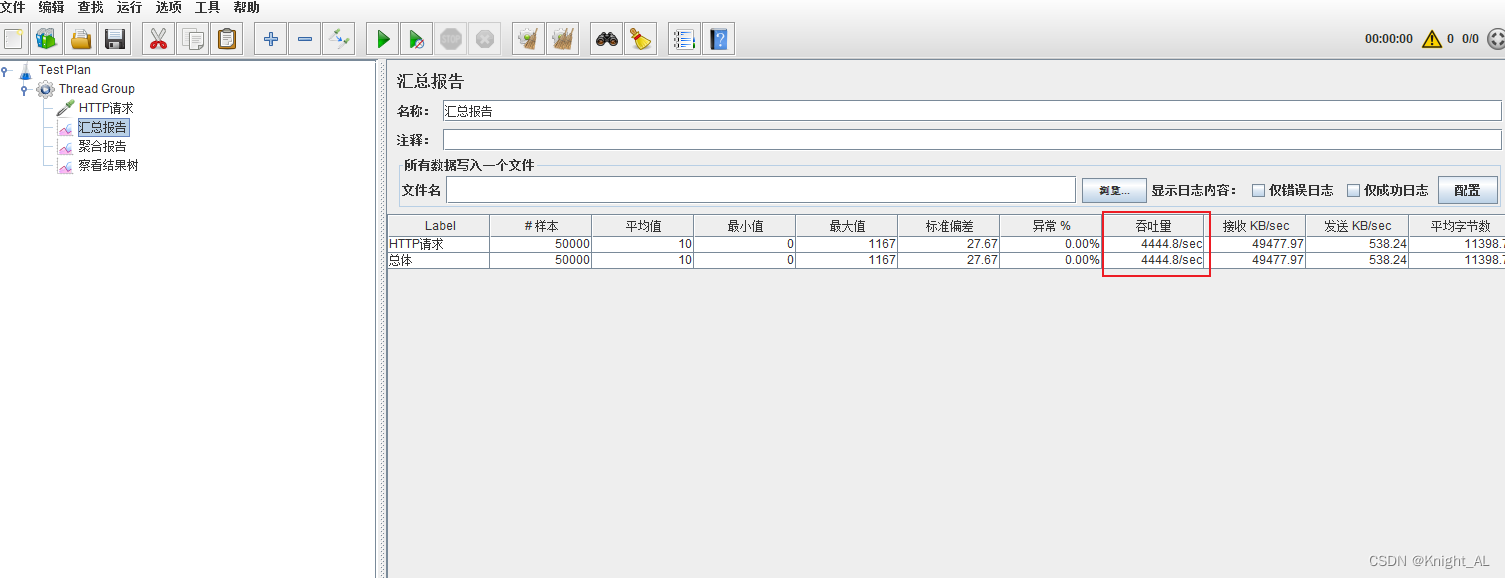Click the 吞吐量 column header

pyautogui.click(x=1153, y=226)
